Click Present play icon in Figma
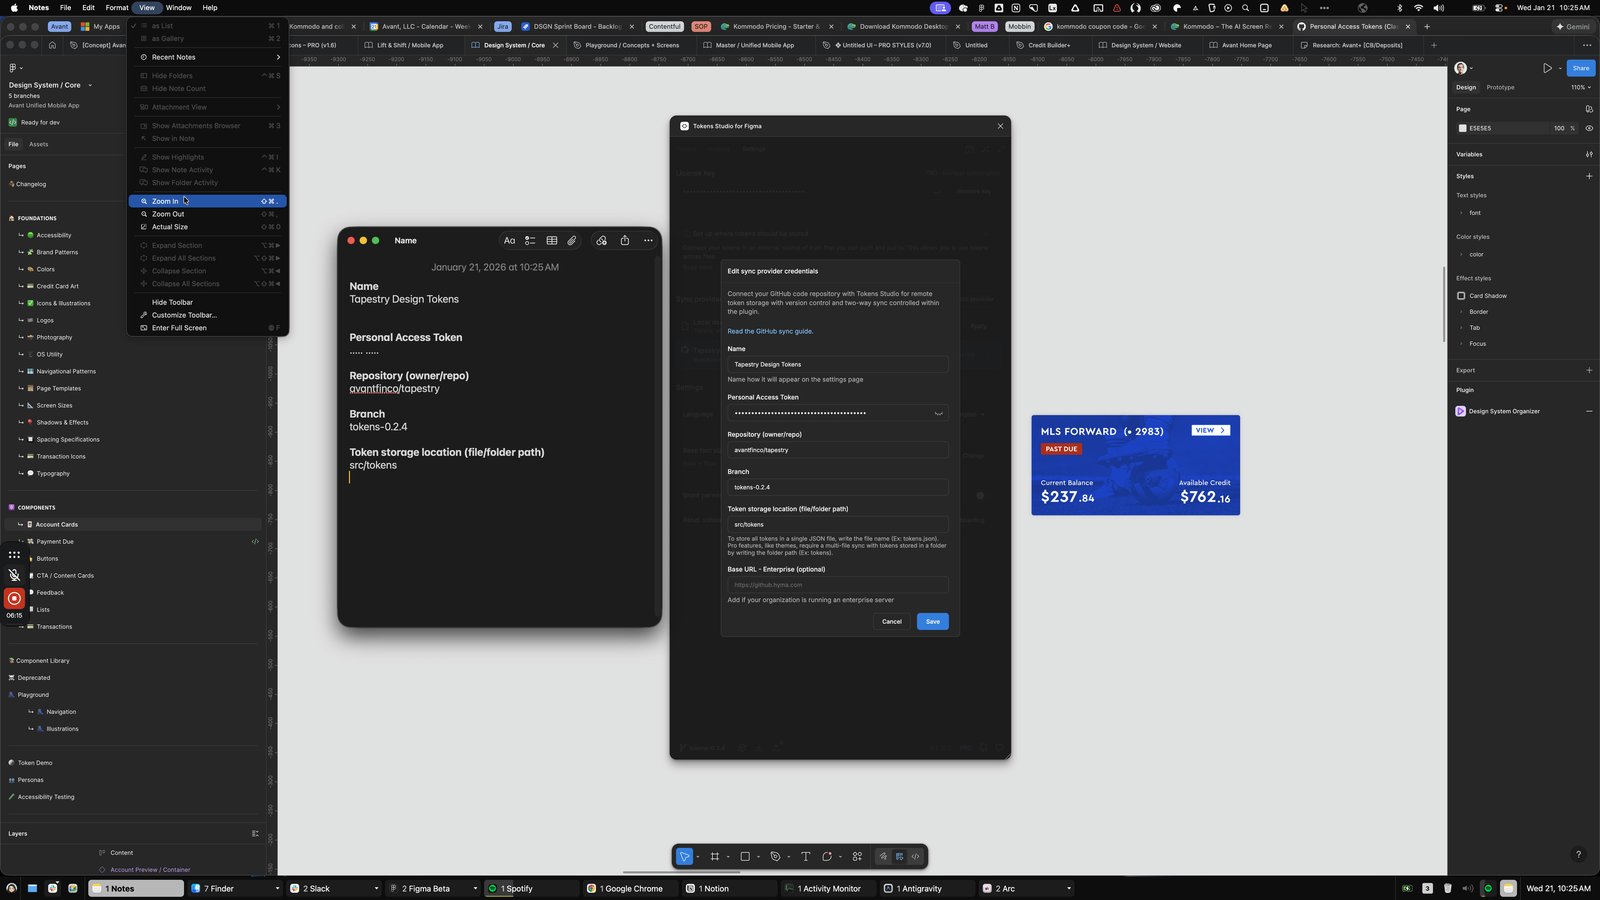The height and width of the screenshot is (900, 1600). 1547,68
